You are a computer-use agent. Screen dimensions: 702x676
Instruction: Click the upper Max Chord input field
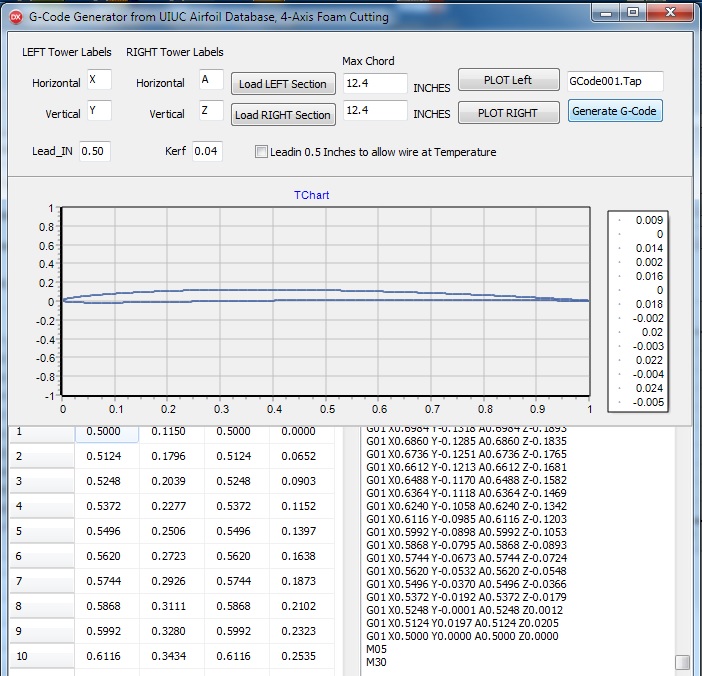375,84
